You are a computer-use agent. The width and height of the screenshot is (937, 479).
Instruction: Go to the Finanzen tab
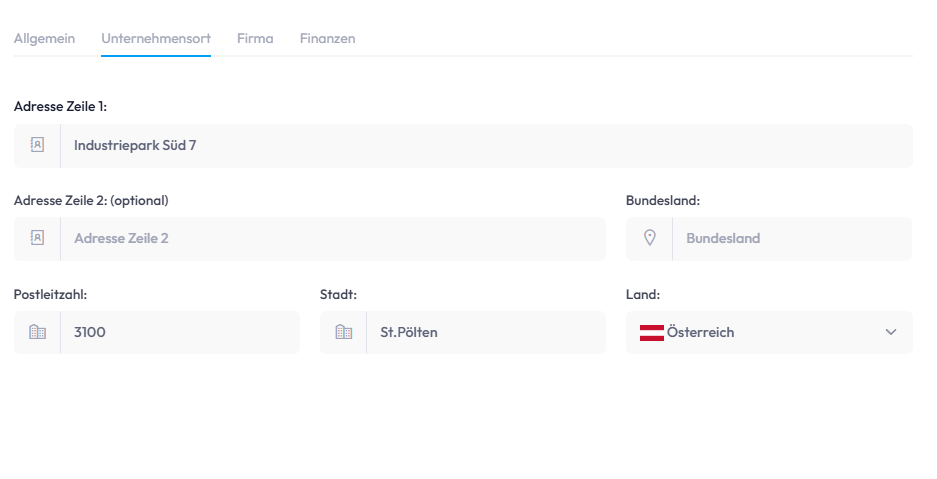[327, 38]
